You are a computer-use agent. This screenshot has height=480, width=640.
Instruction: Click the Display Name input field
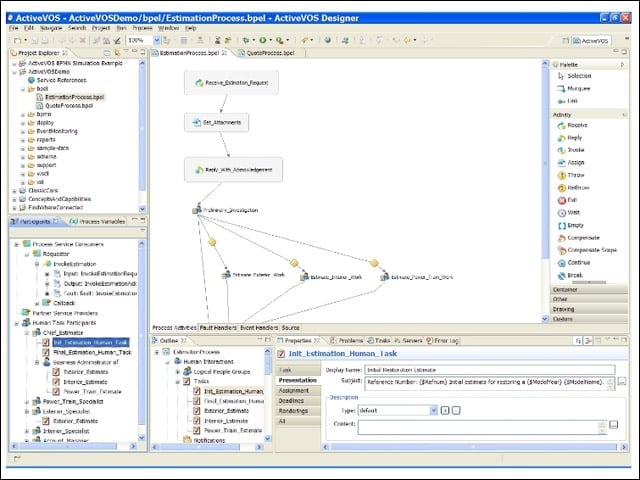(489, 370)
